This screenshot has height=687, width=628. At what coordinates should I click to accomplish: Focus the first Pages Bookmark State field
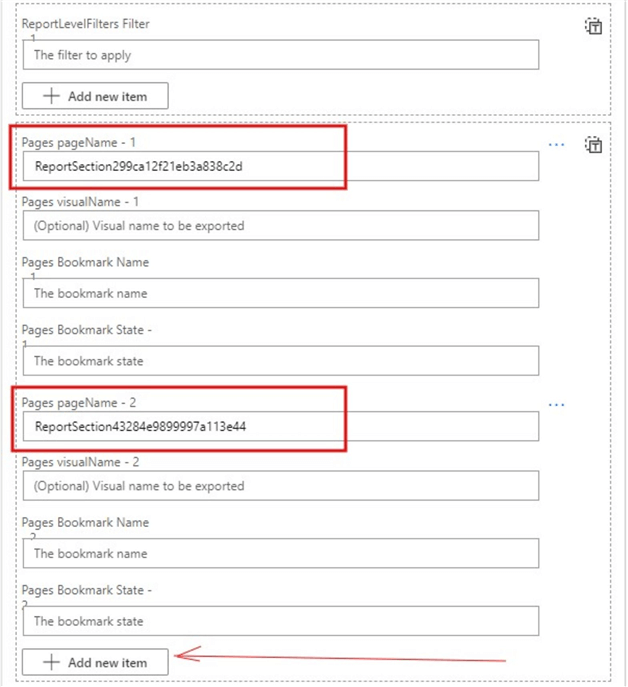280,361
